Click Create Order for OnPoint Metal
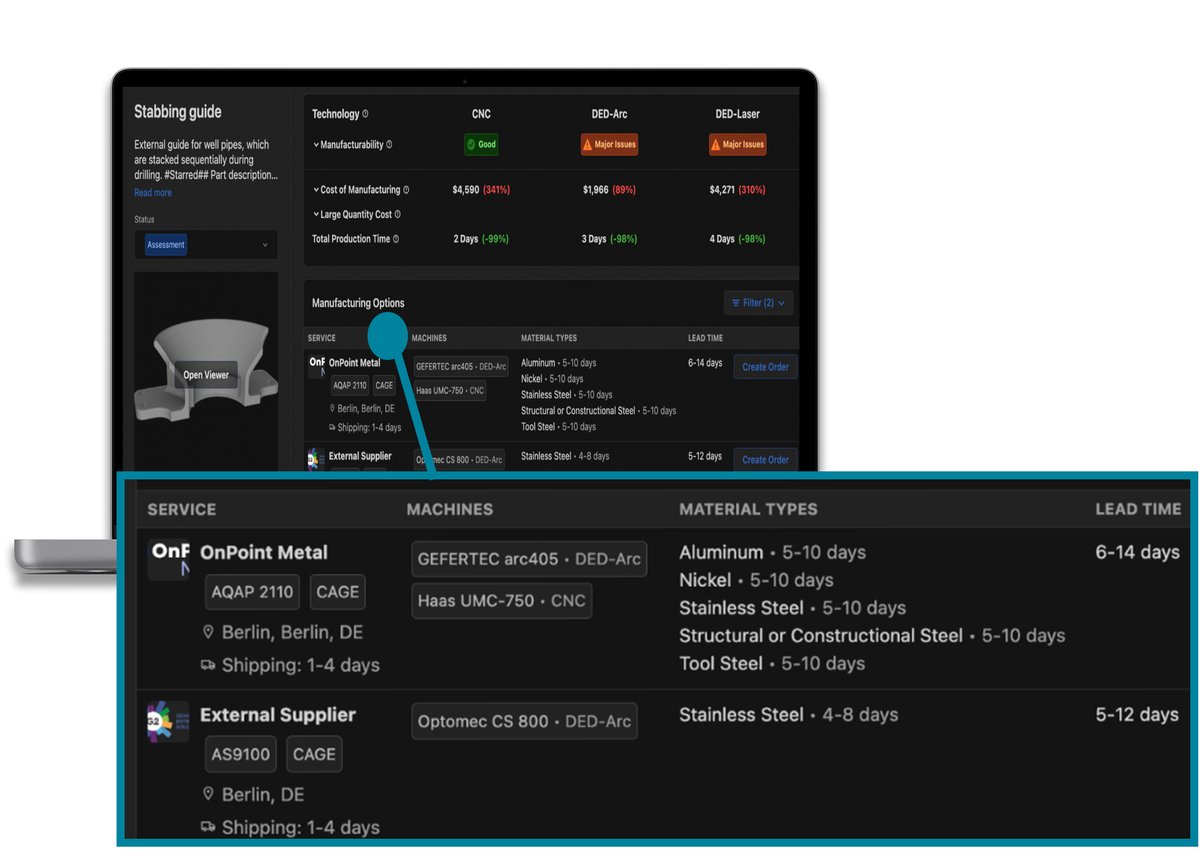 pyautogui.click(x=765, y=367)
